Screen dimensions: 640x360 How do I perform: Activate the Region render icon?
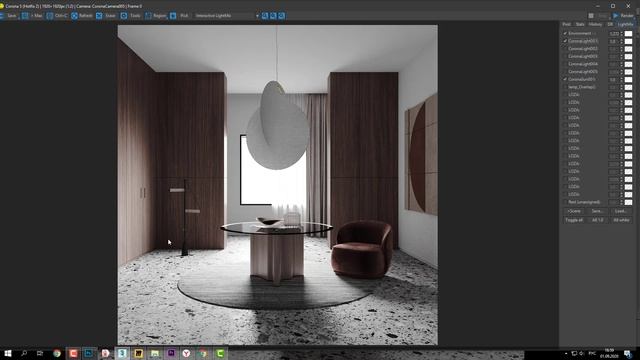pyautogui.click(x=148, y=16)
